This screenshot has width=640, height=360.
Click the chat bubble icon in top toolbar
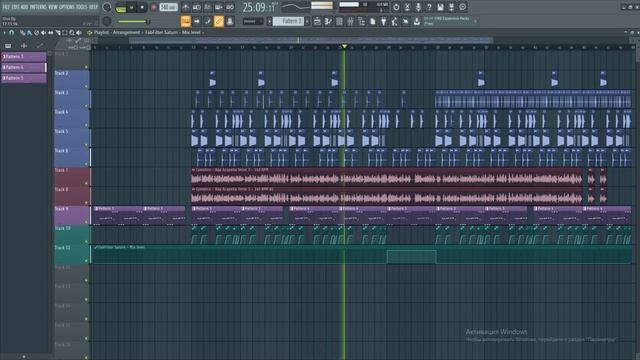(x=462, y=7)
